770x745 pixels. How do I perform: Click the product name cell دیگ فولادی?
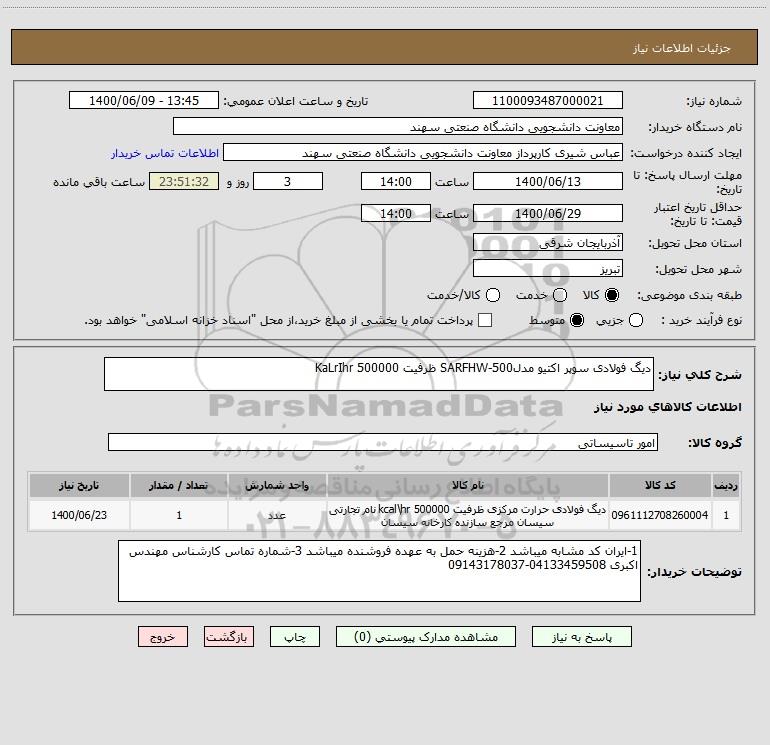click(x=468, y=515)
